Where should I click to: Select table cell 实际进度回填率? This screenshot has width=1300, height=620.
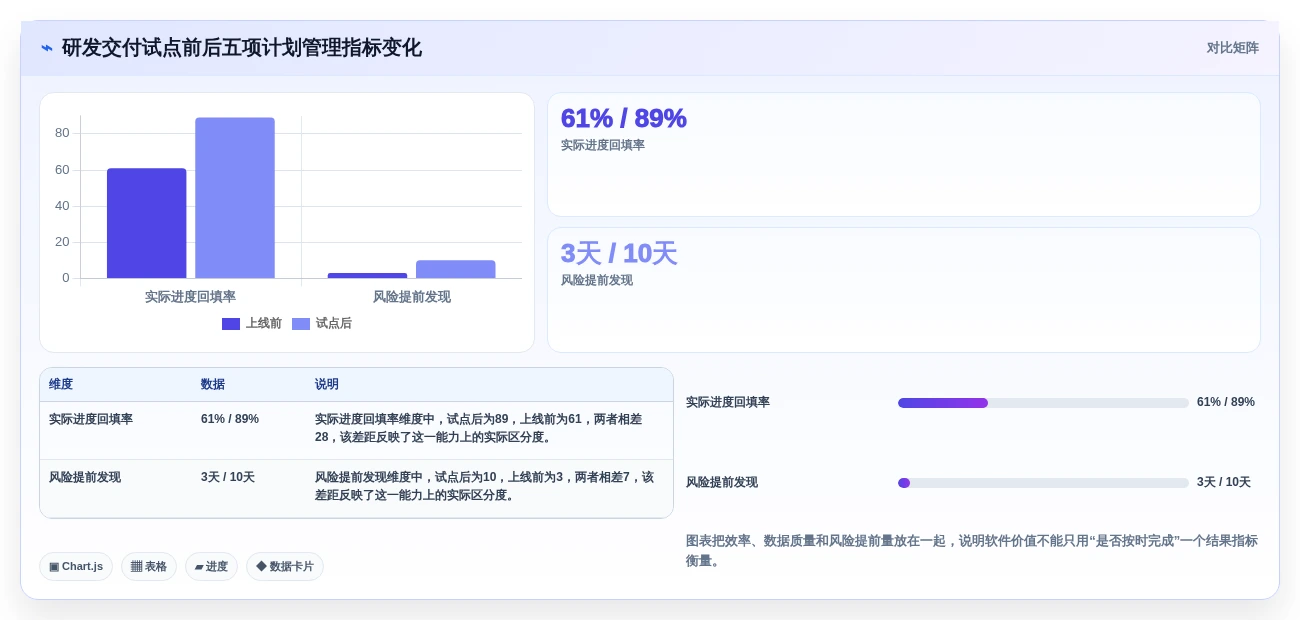tap(91, 419)
